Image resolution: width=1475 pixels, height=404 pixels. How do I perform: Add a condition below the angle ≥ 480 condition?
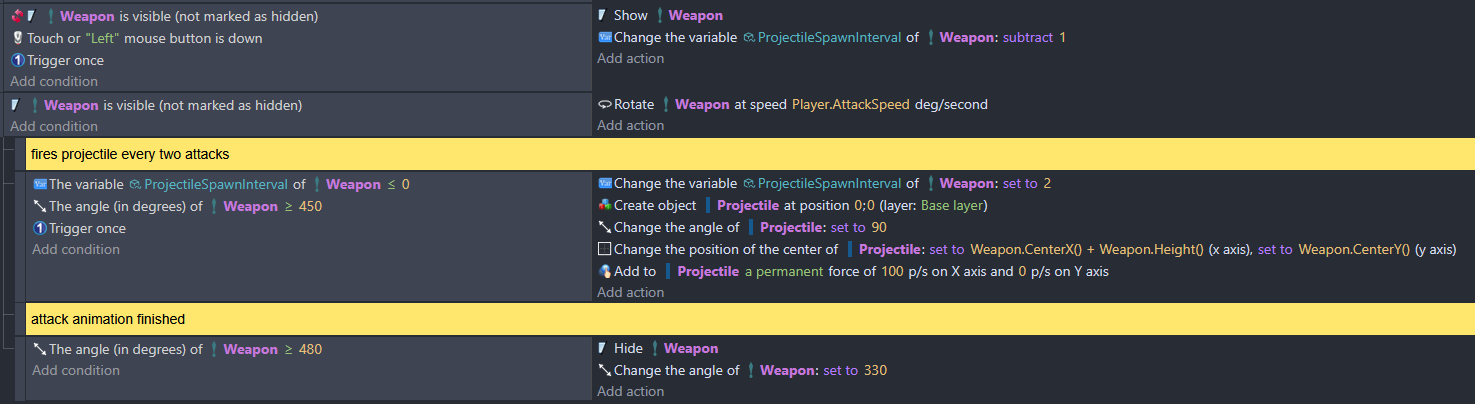(76, 371)
